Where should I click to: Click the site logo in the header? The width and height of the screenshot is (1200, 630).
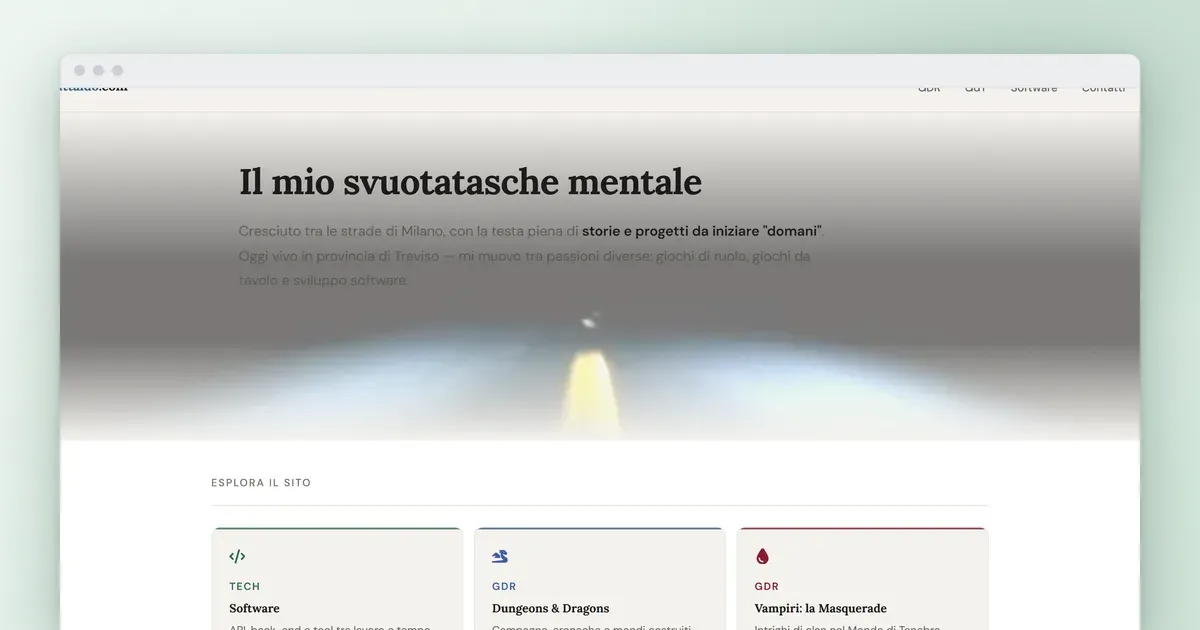click(94, 89)
